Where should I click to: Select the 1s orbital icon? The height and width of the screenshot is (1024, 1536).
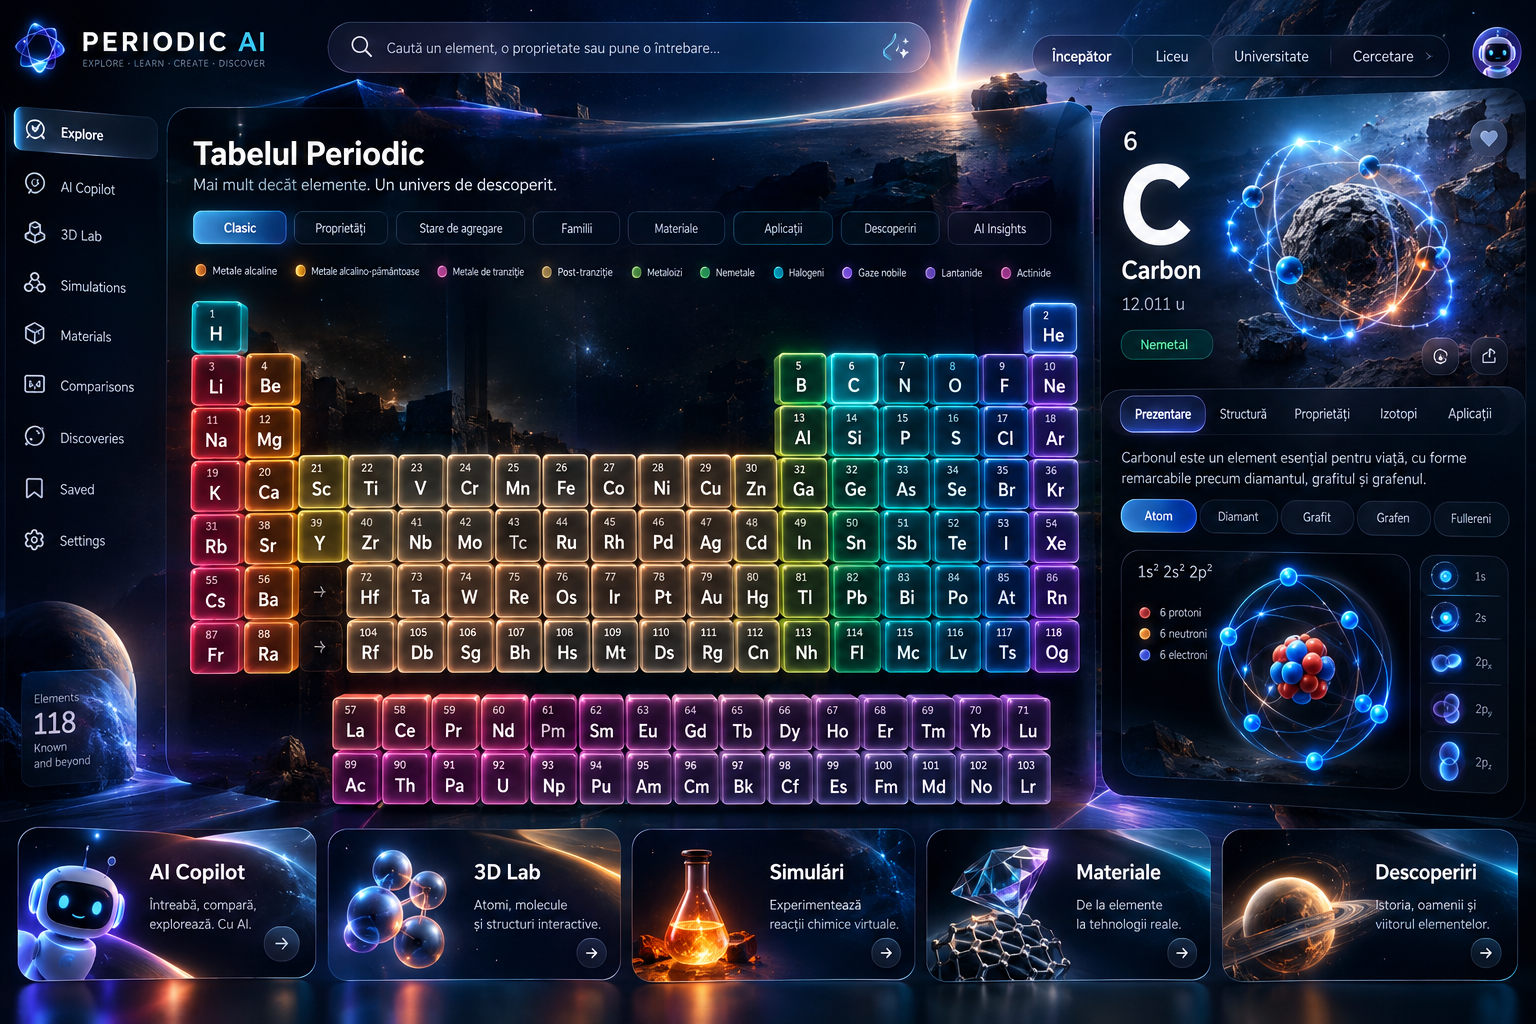point(1444,576)
